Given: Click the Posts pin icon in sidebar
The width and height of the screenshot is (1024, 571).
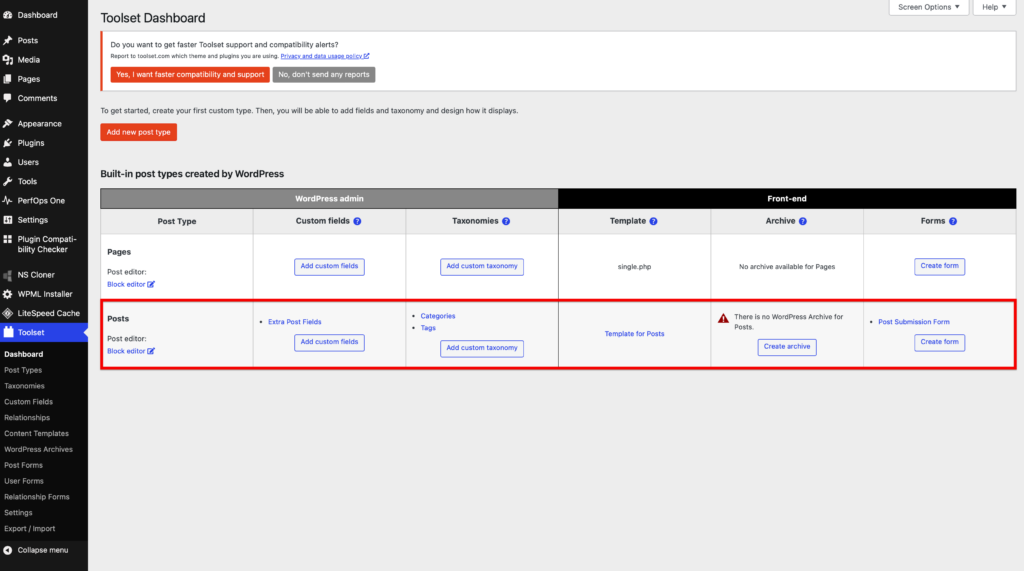Looking at the screenshot, I should 8,41.
